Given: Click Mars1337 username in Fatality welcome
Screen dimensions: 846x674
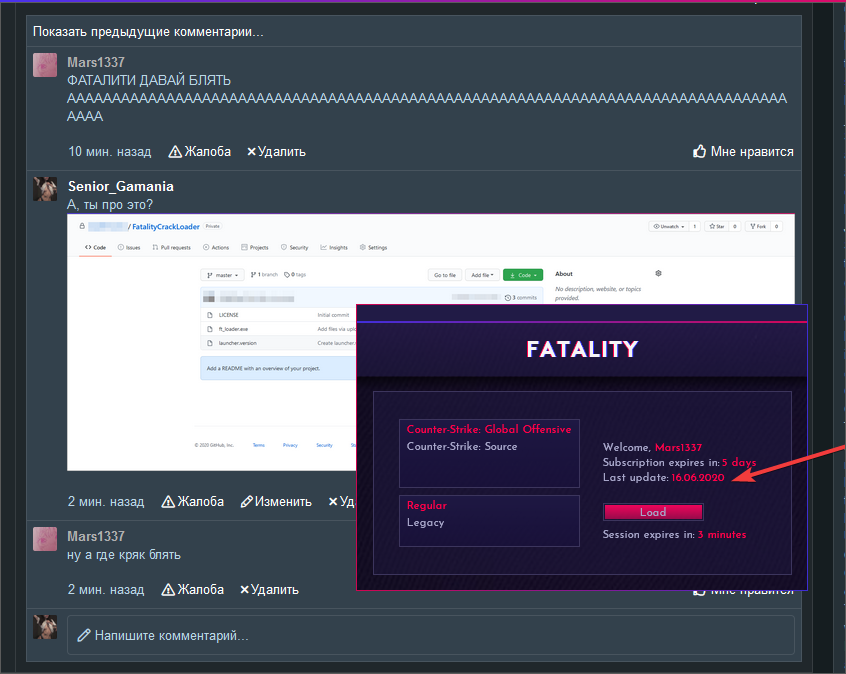Looking at the screenshot, I should [x=678, y=447].
